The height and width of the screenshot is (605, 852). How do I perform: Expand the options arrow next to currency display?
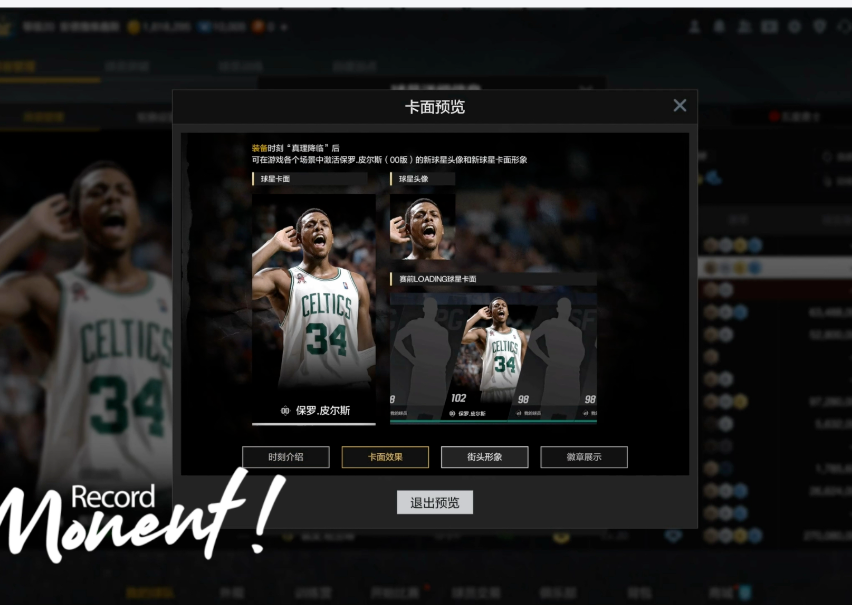point(283,28)
